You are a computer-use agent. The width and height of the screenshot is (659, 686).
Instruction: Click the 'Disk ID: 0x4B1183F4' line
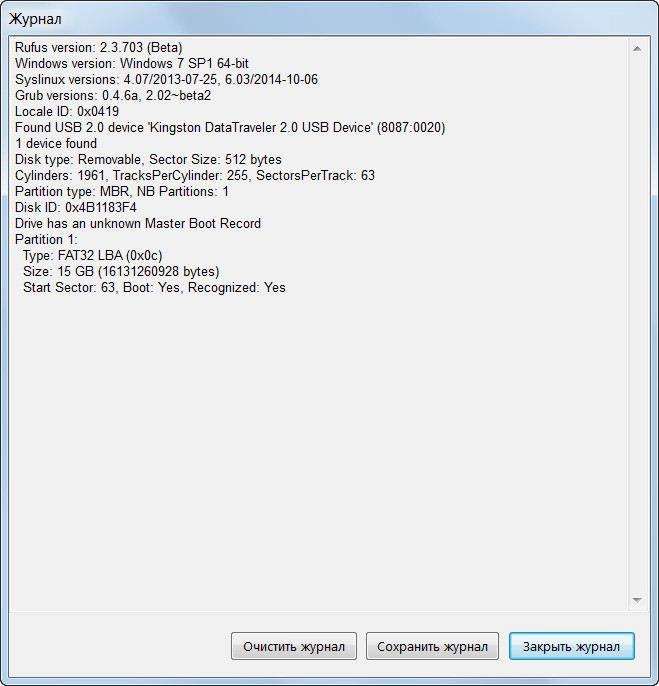coord(76,207)
